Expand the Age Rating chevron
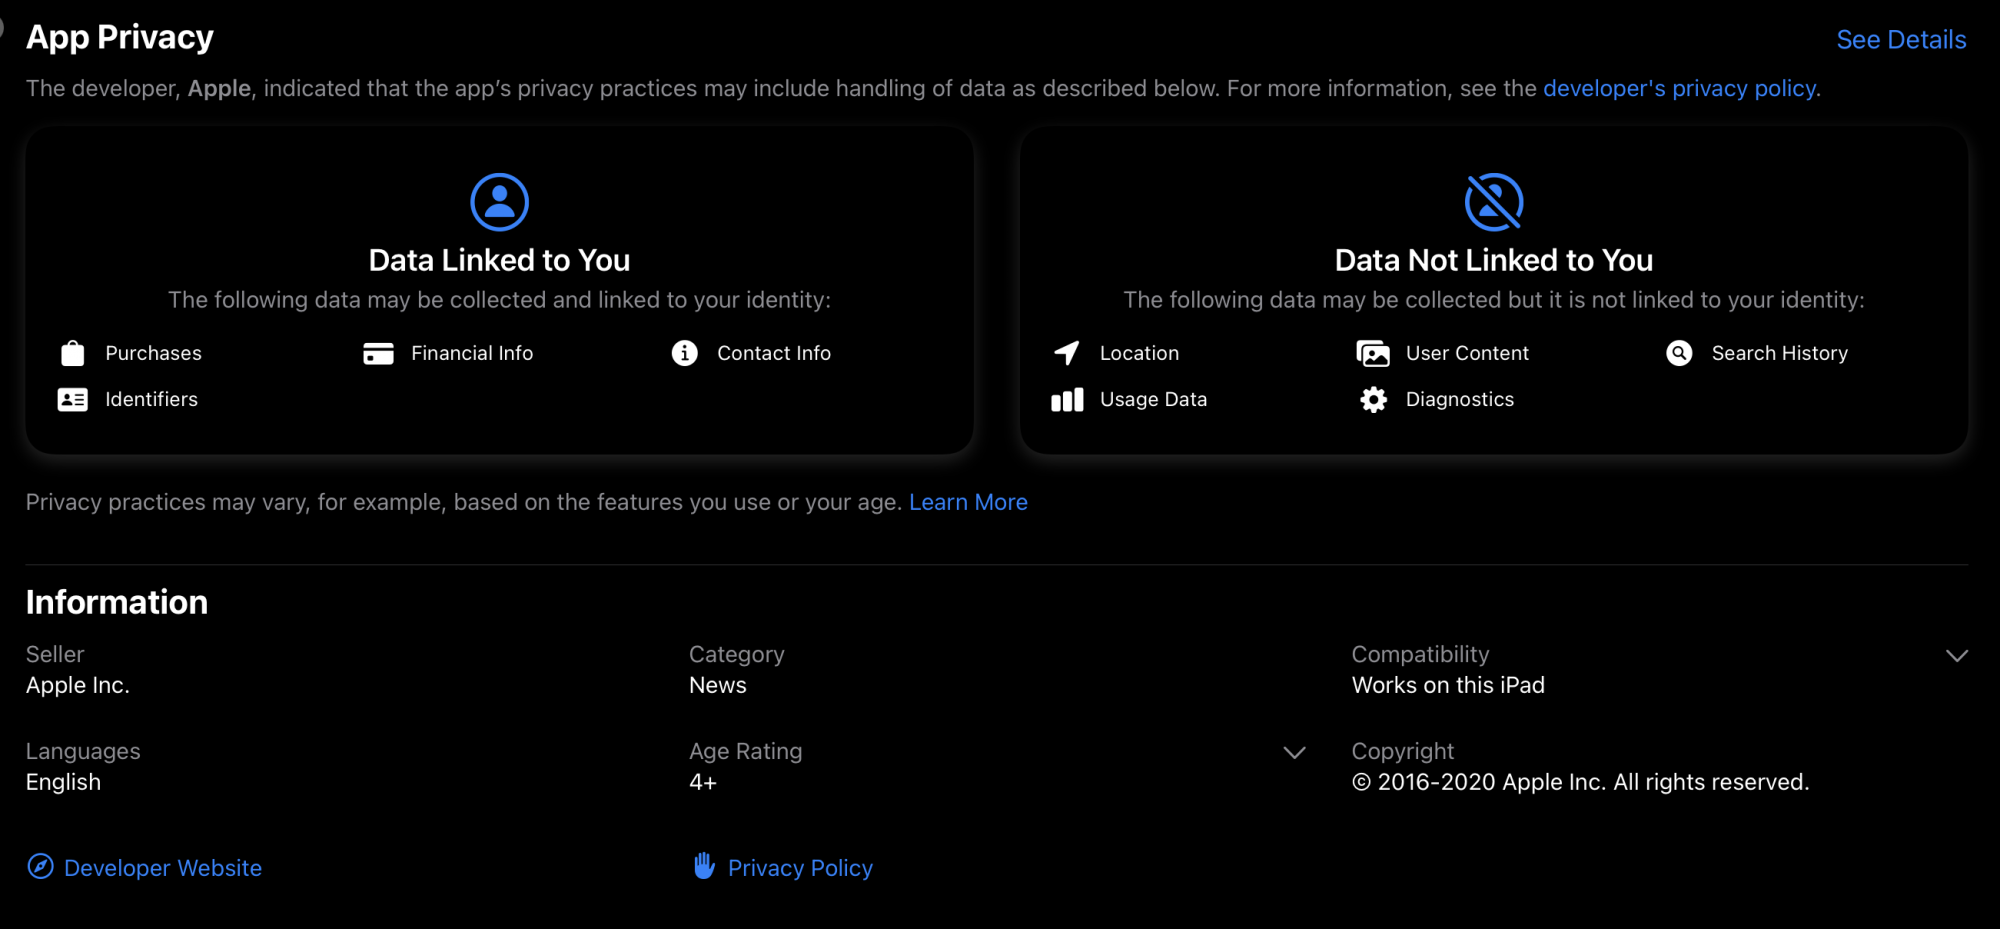This screenshot has height=929, width=2000. coord(1294,753)
